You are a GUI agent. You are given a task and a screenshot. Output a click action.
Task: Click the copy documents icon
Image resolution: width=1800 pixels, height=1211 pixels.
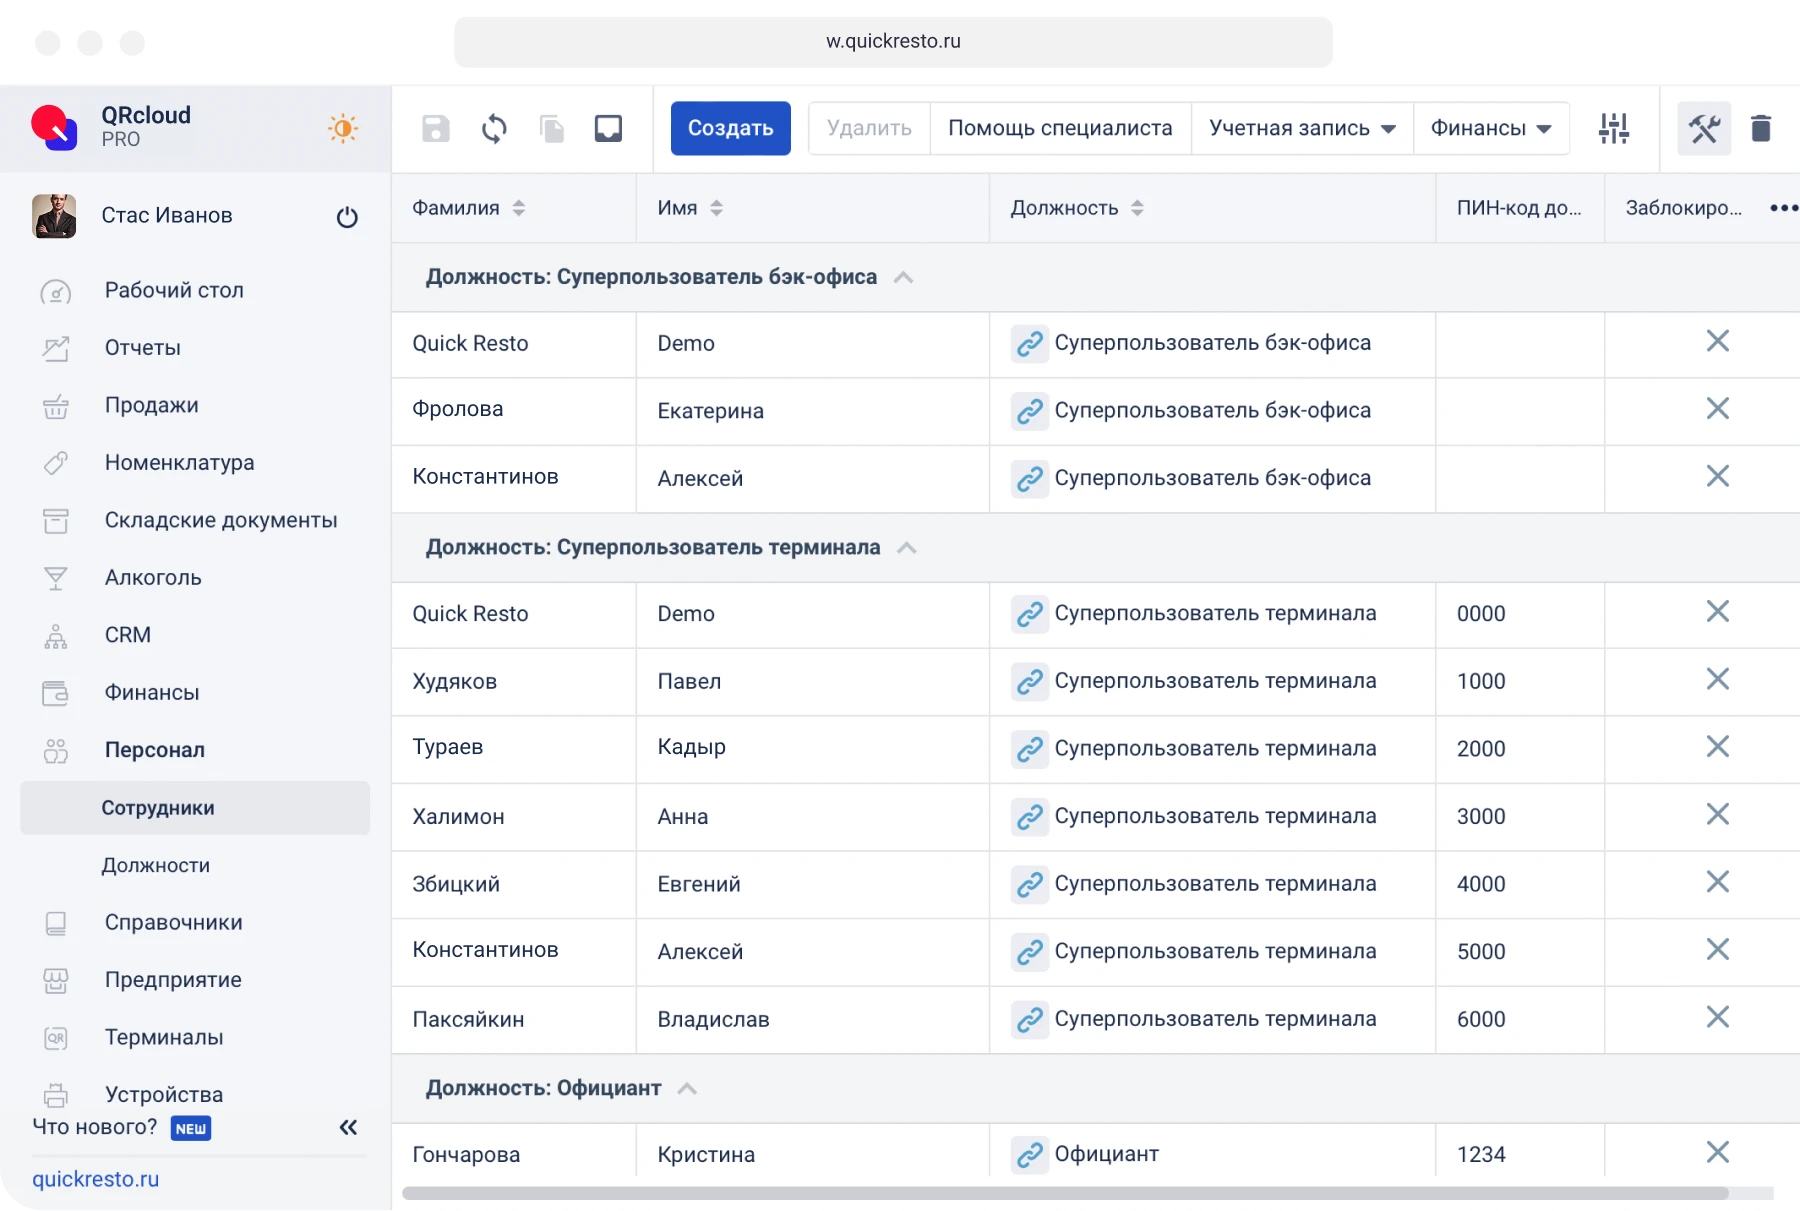tap(552, 128)
